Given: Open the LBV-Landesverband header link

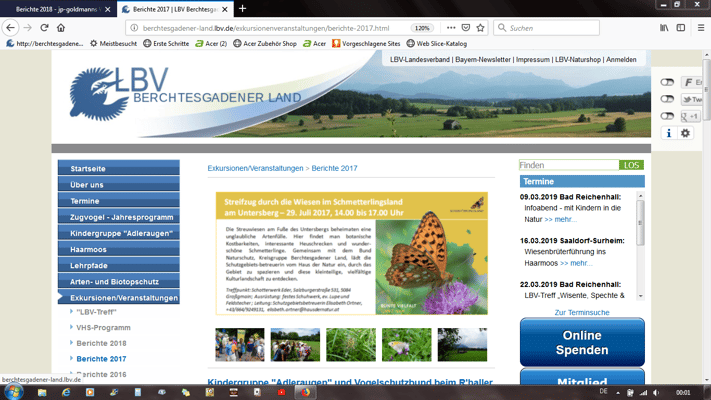Looking at the screenshot, I should click(419, 59).
